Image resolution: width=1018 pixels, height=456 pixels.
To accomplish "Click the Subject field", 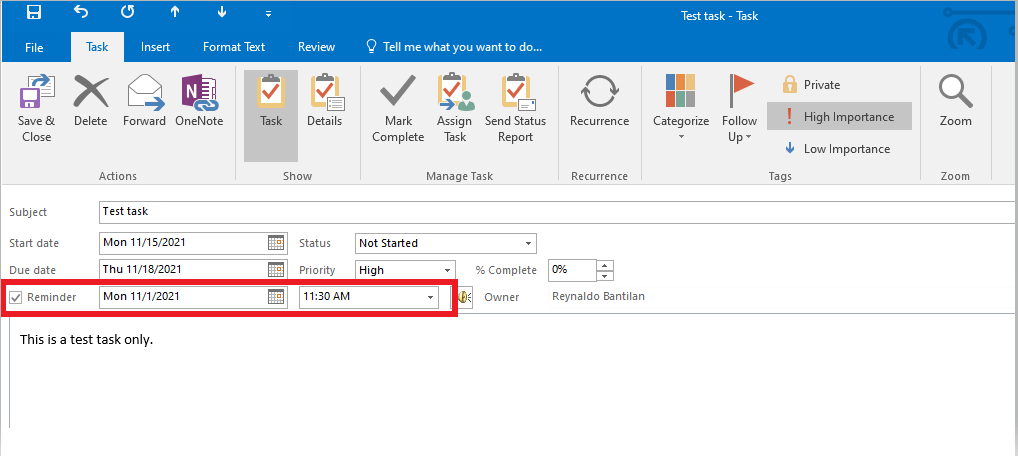I will 558,212.
